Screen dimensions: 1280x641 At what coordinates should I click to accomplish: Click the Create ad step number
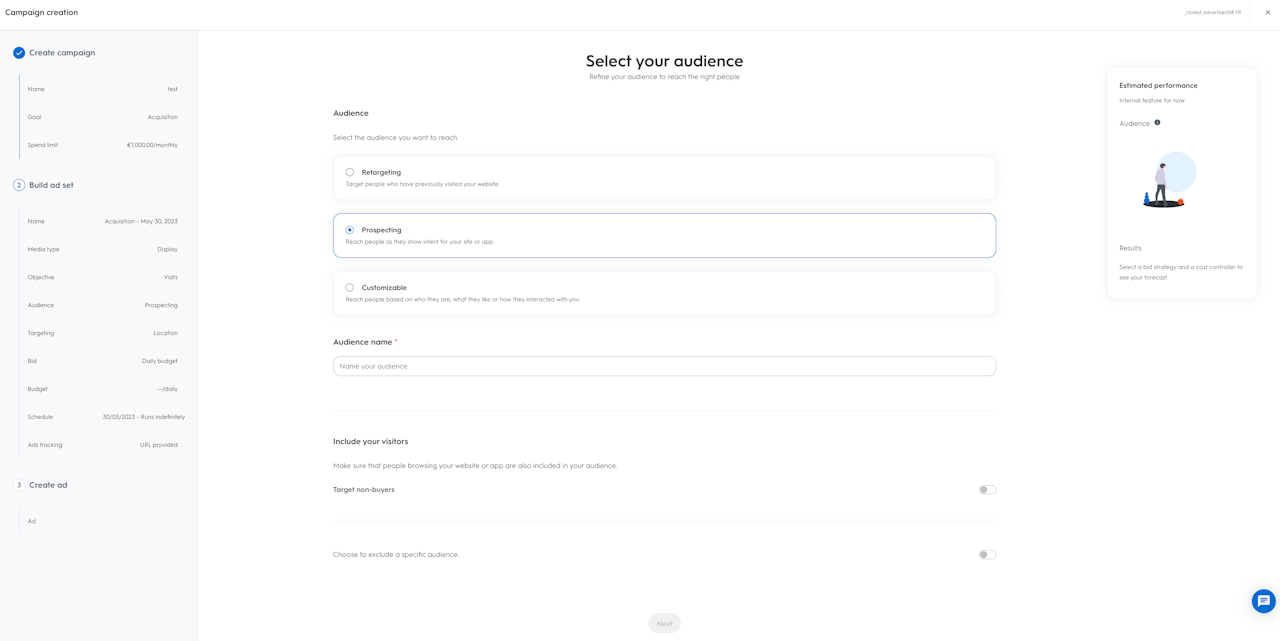tap(19, 485)
